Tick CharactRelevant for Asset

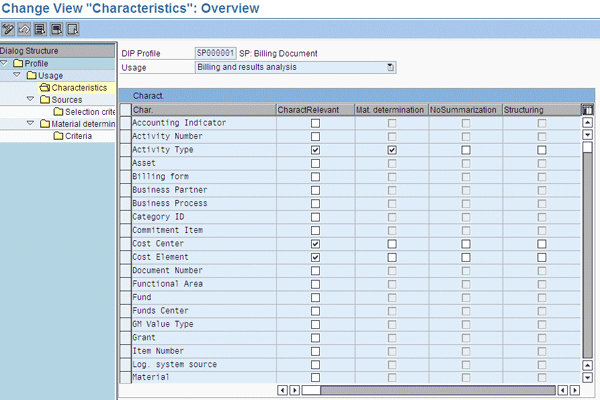pos(315,163)
